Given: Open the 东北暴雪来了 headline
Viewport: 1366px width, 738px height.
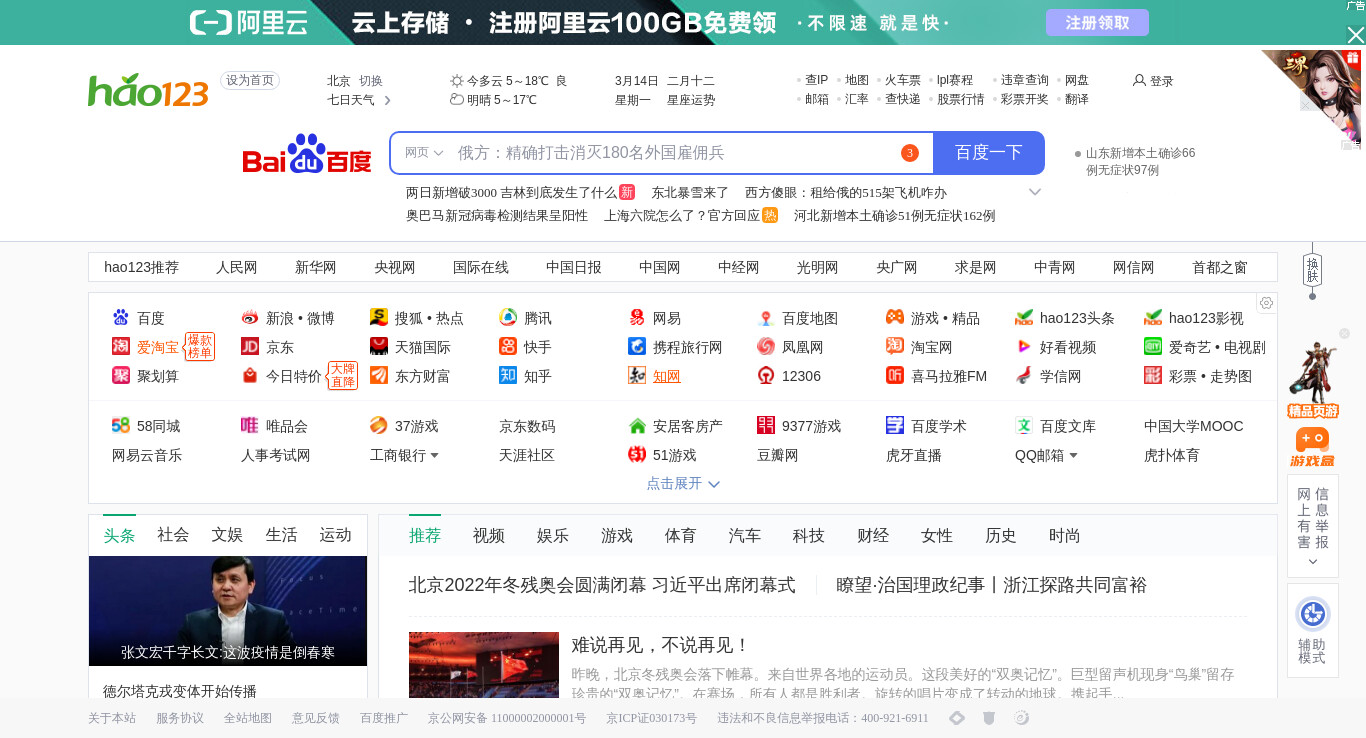Looking at the screenshot, I should click(690, 192).
